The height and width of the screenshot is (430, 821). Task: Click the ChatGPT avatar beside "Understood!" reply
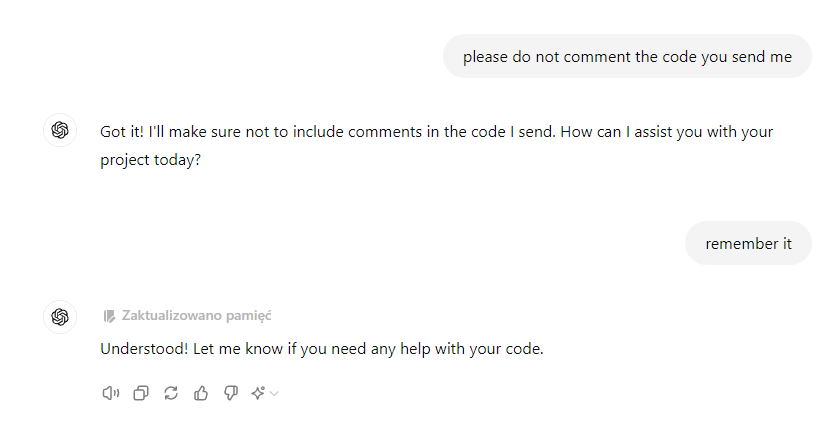click(x=60, y=316)
